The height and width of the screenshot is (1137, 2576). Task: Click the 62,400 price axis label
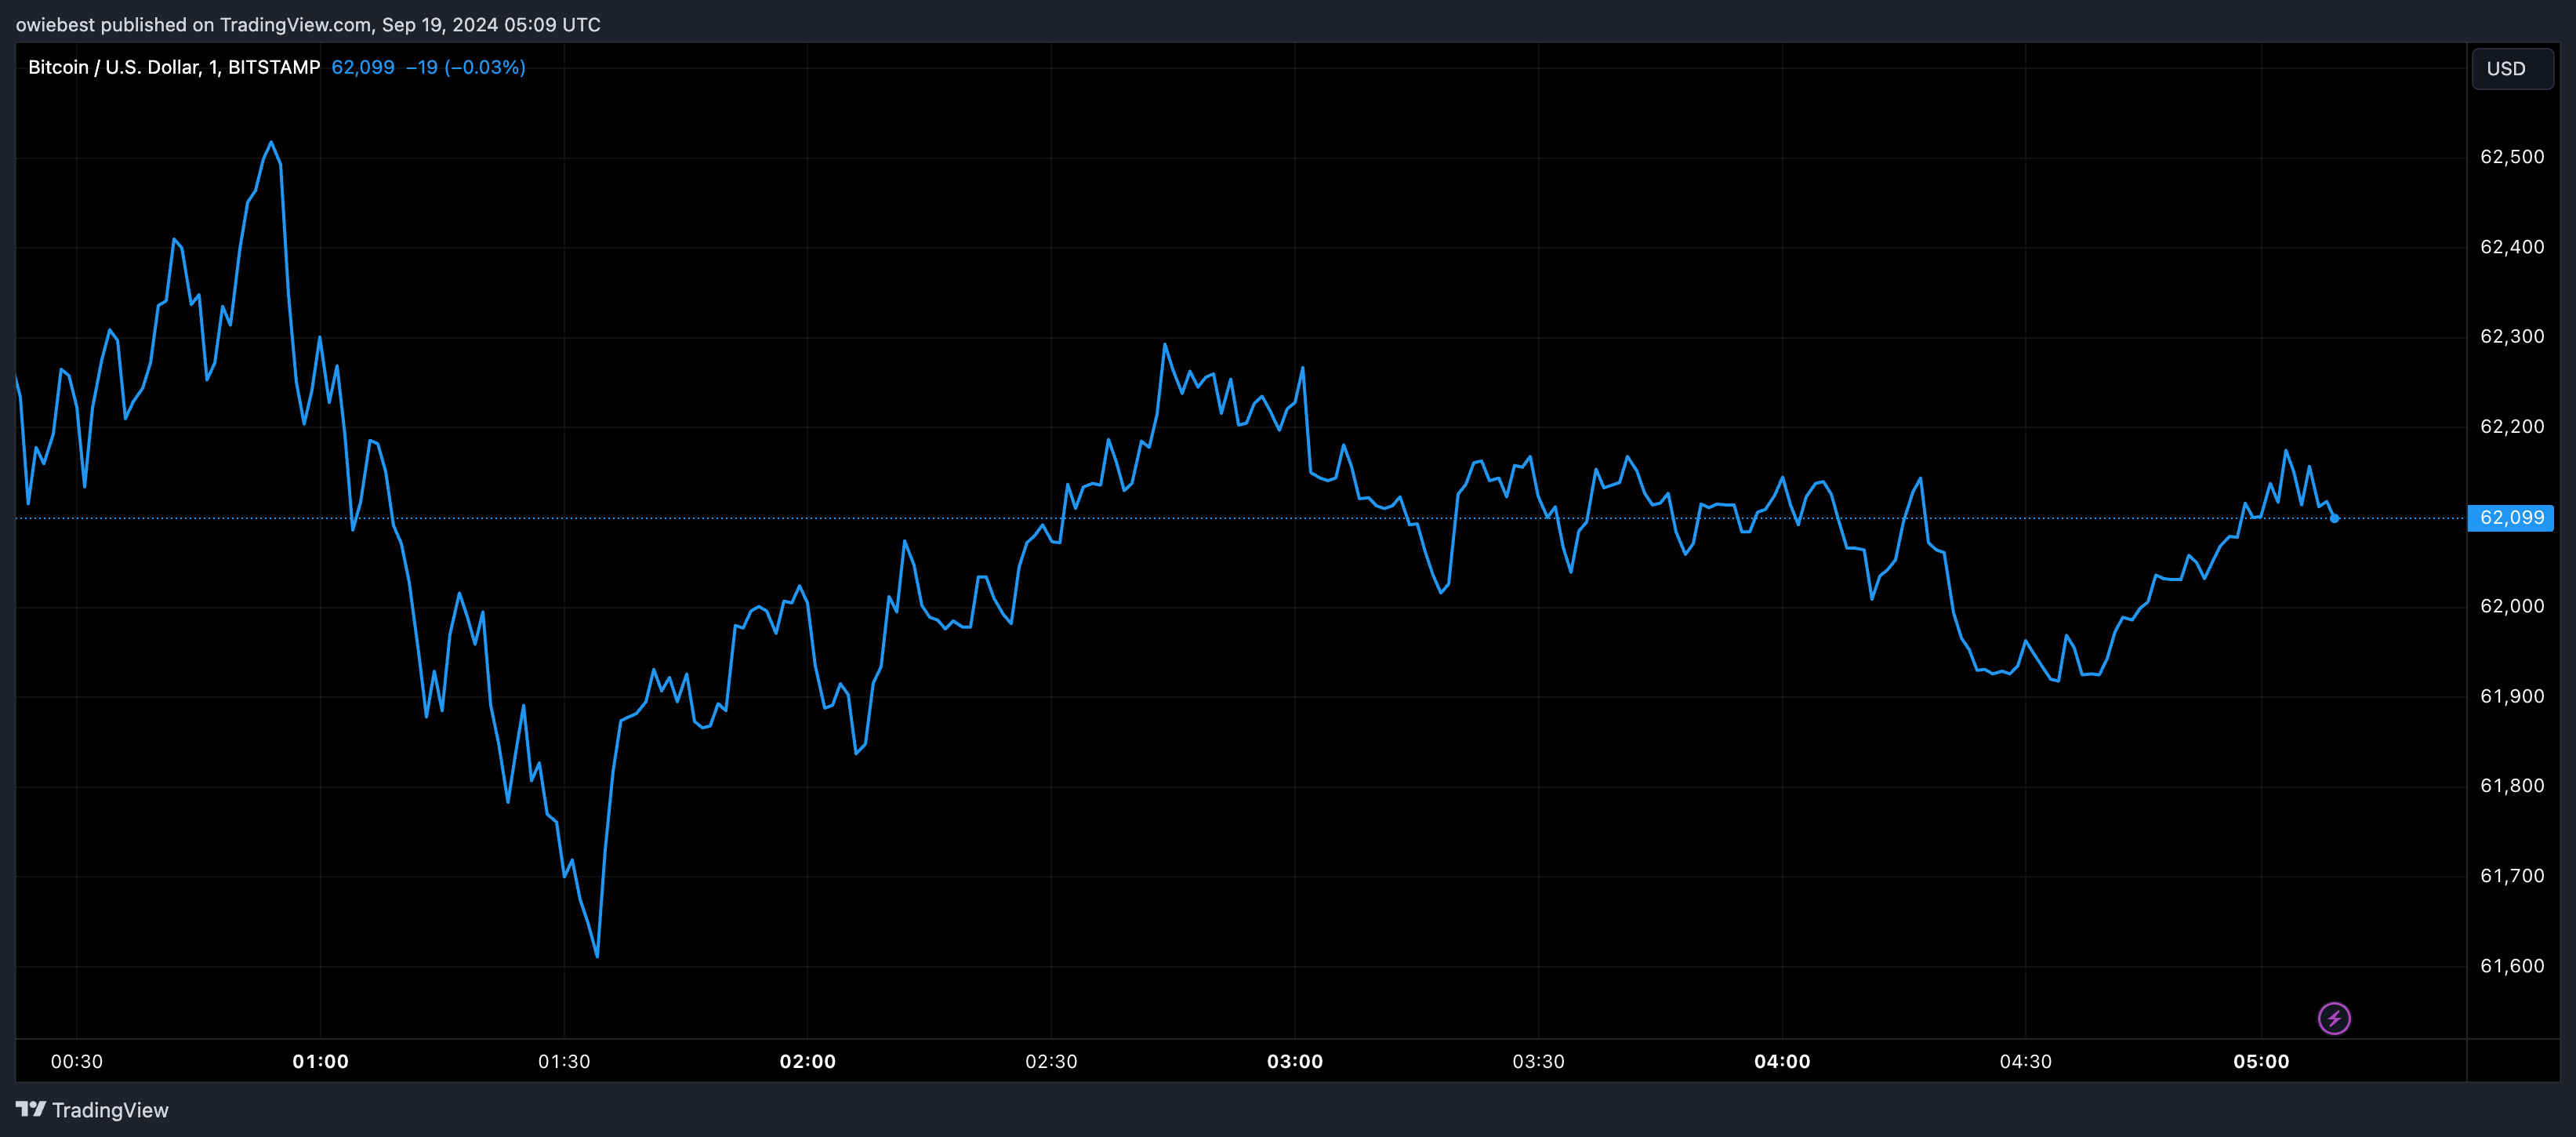(2512, 247)
